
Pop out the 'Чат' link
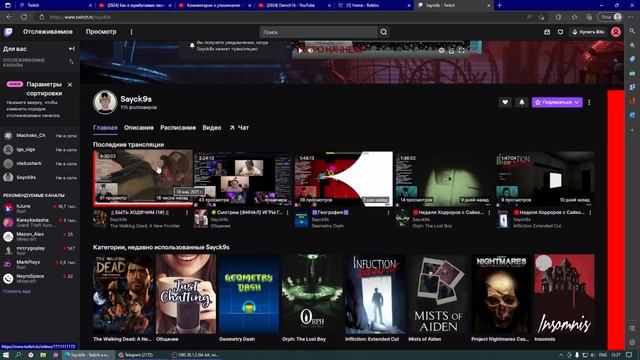click(x=239, y=128)
